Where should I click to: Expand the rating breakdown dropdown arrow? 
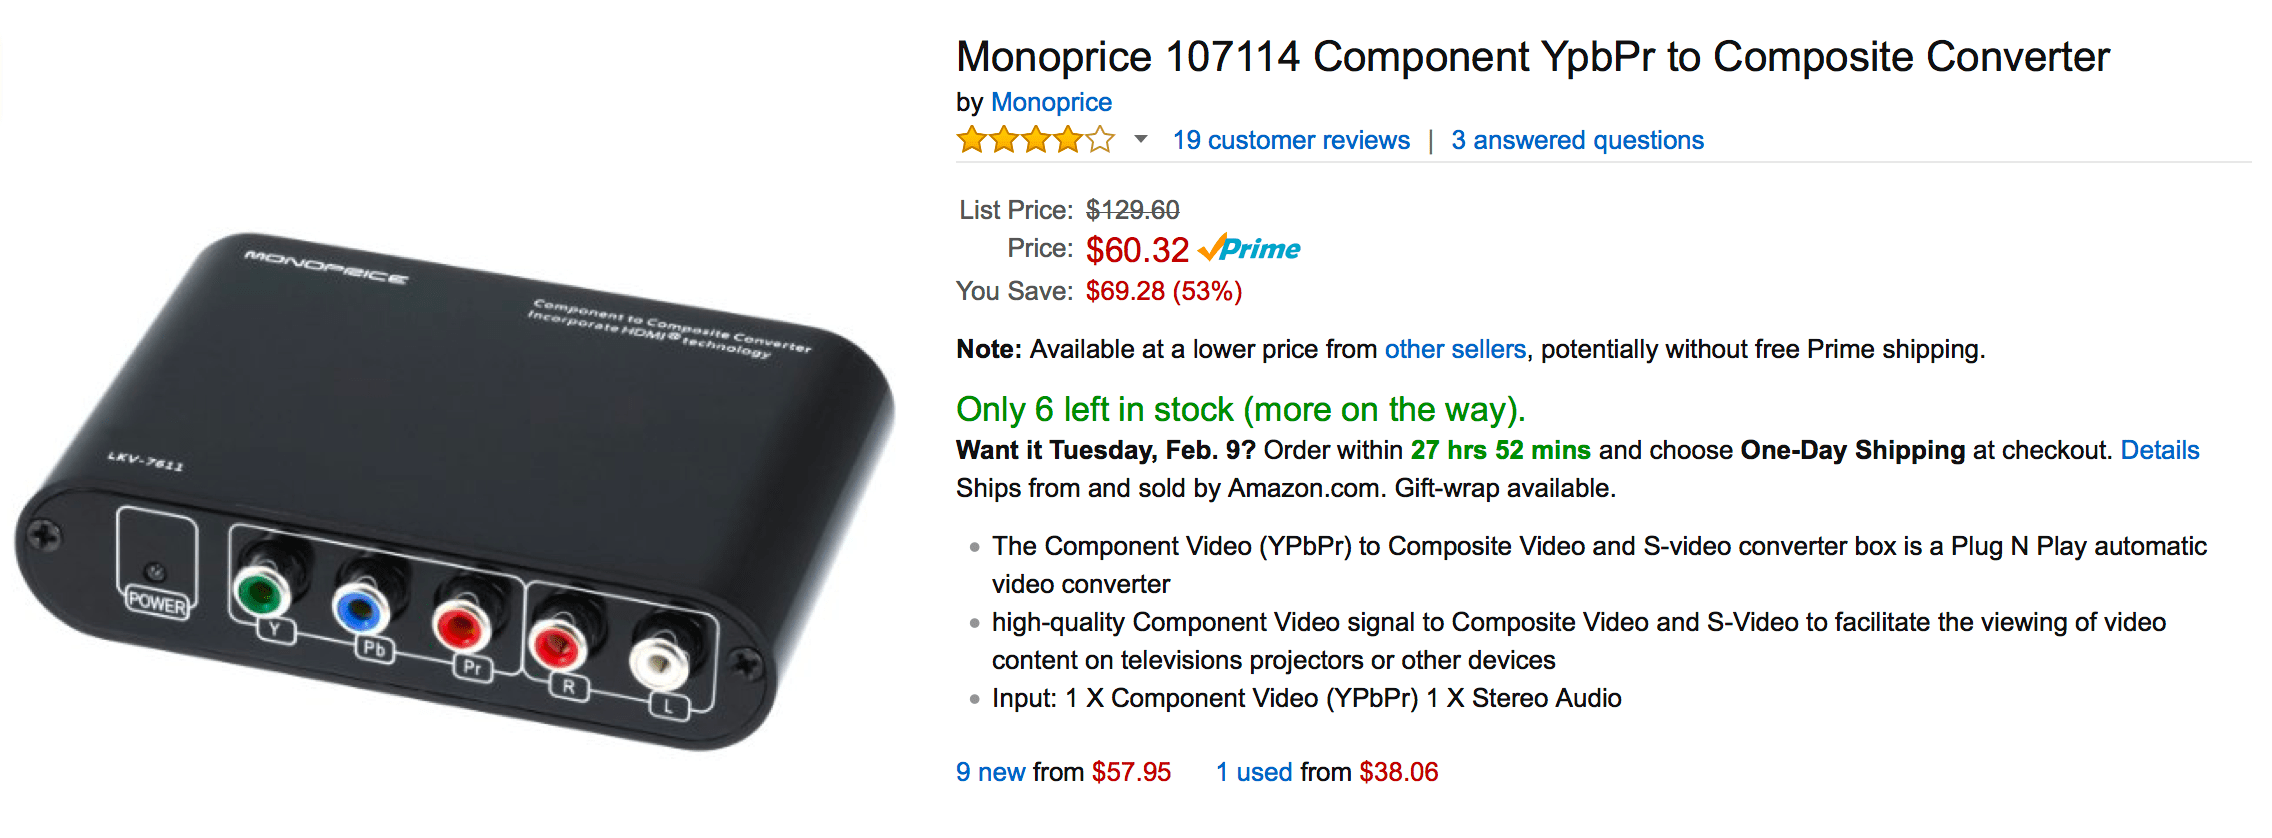[1140, 140]
